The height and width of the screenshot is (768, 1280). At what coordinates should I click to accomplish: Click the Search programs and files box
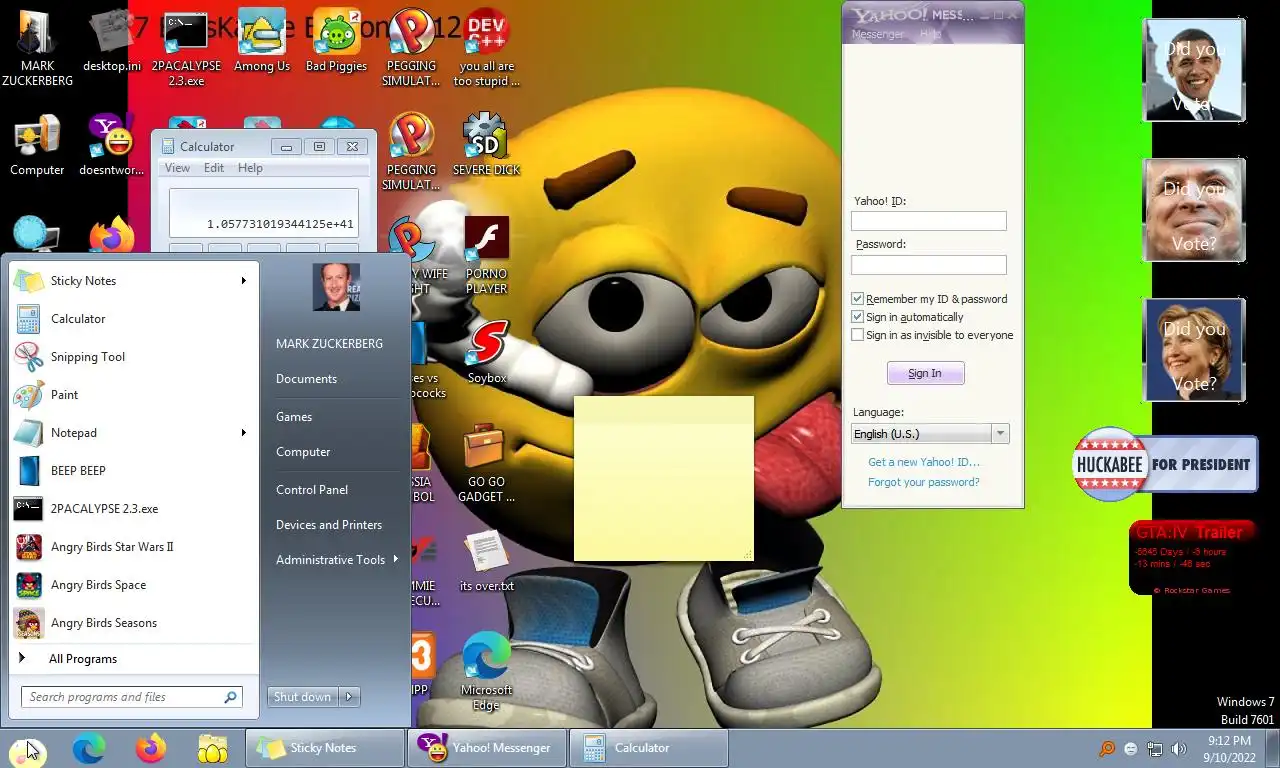click(x=132, y=697)
